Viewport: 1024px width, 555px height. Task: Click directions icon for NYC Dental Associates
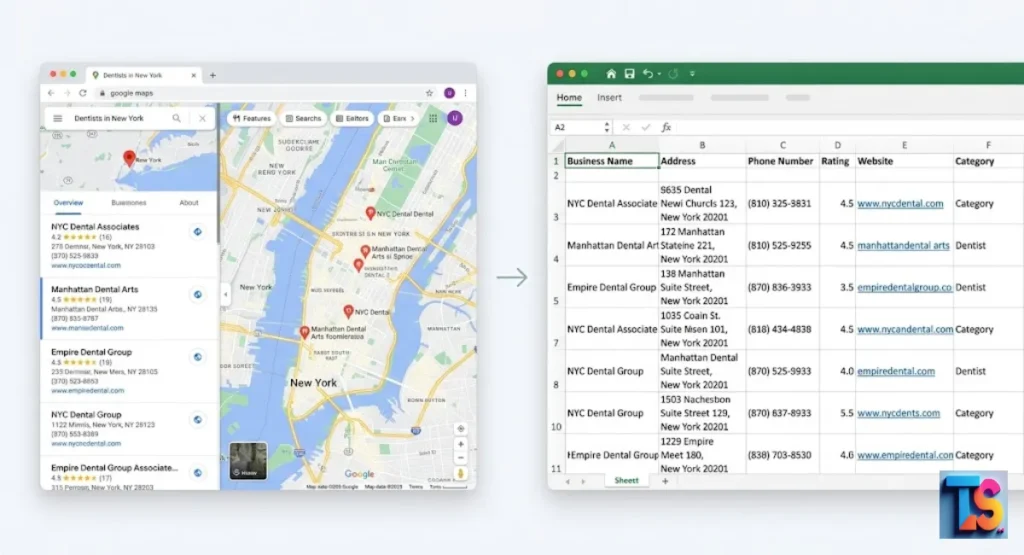tap(197, 232)
